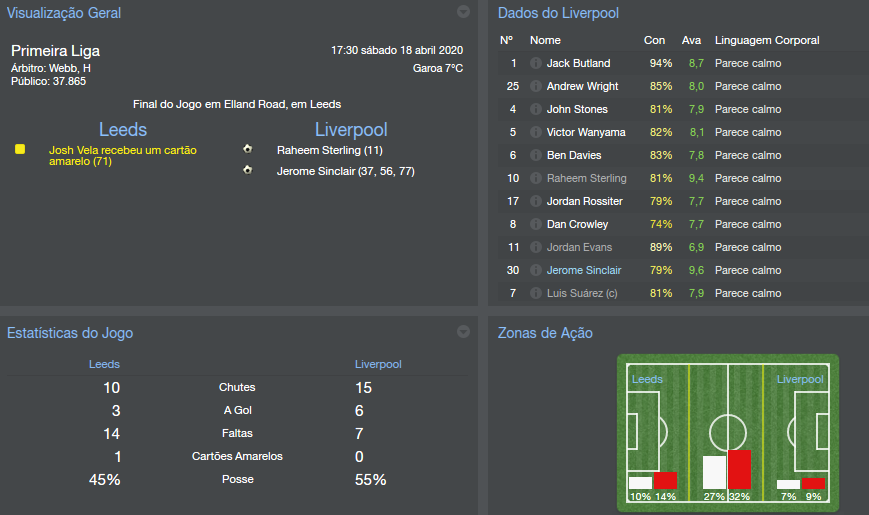The height and width of the screenshot is (515, 869).
Task: Click the goal ball icon beside Jerome Sinclair's goals
Action: coord(247,171)
